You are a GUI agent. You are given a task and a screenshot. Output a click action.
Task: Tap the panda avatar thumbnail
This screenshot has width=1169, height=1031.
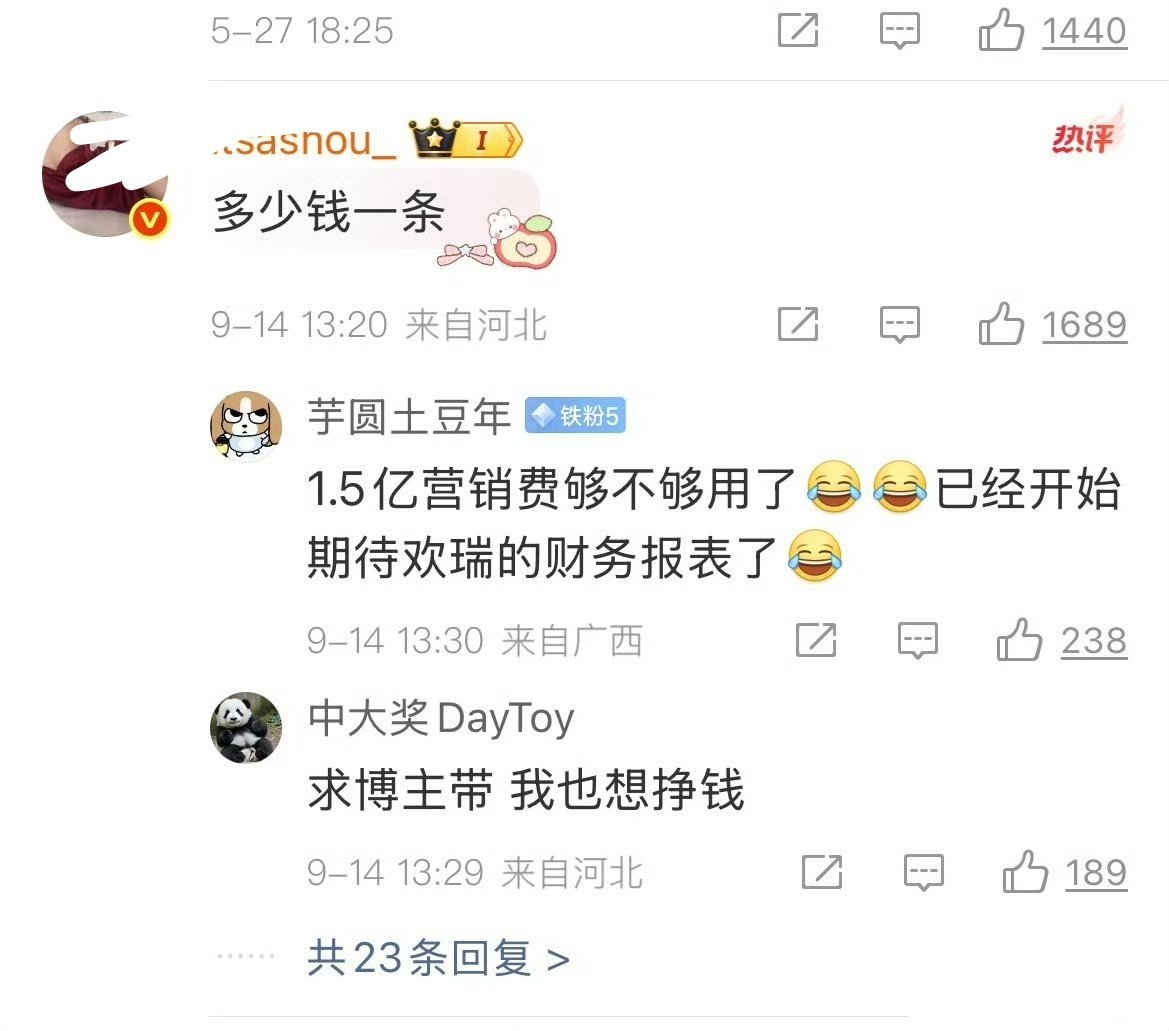[246, 727]
